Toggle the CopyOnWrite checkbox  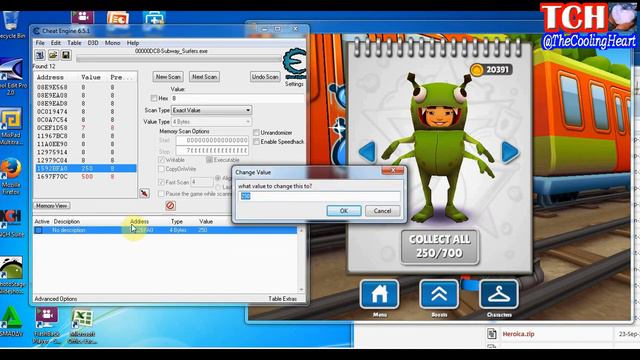161,169
